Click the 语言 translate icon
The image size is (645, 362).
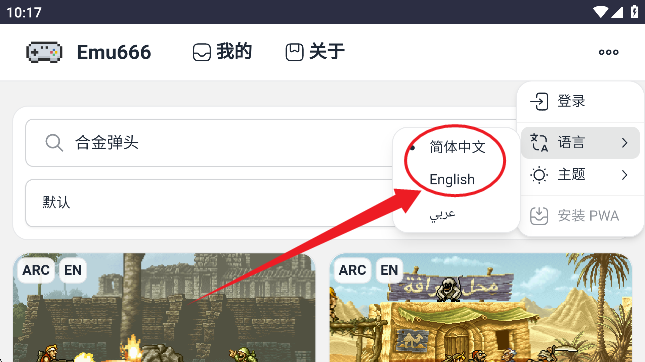(539, 142)
